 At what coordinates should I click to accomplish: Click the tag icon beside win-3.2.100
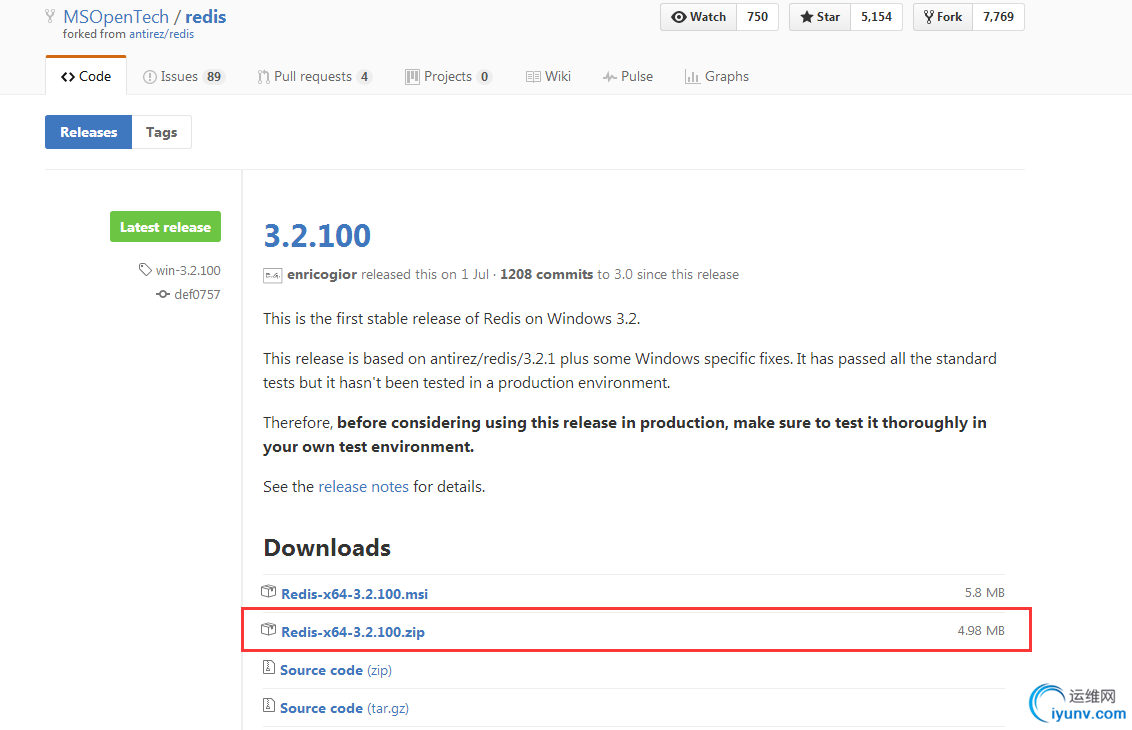[145, 269]
